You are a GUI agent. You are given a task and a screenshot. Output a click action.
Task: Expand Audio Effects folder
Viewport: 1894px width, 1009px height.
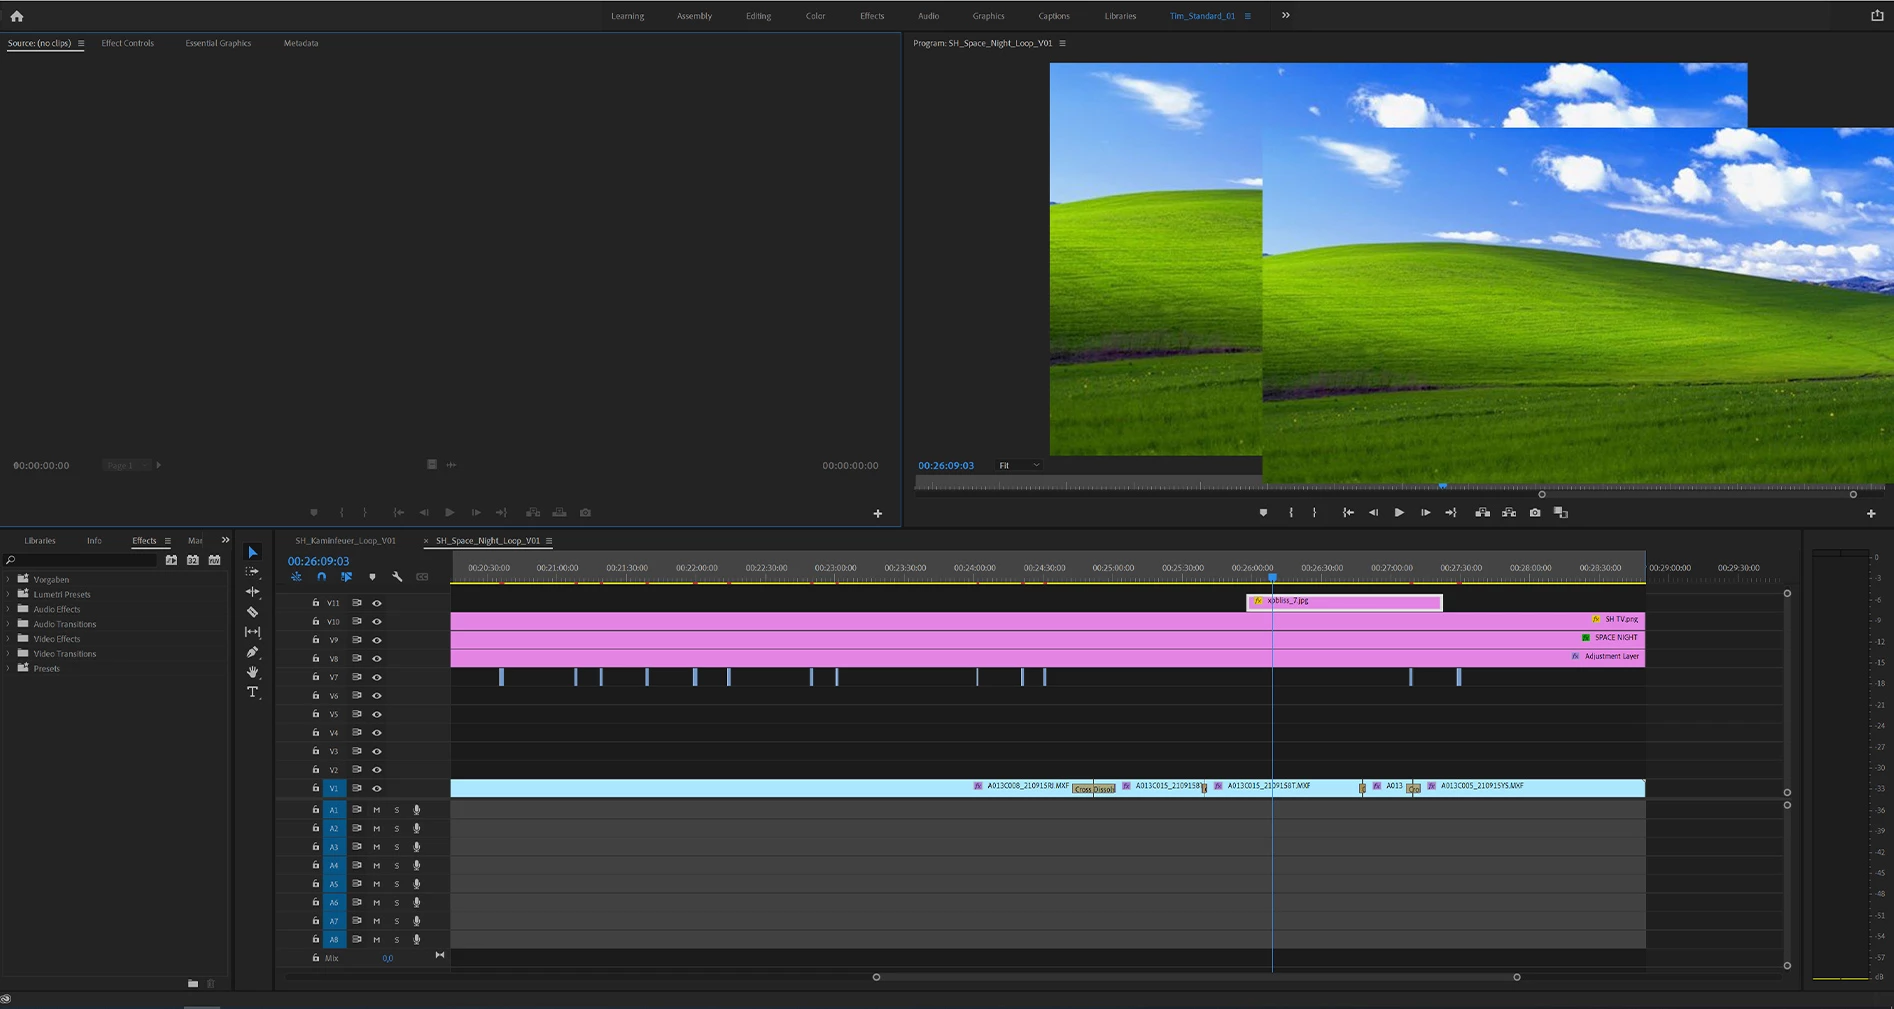pyautogui.click(x=9, y=610)
